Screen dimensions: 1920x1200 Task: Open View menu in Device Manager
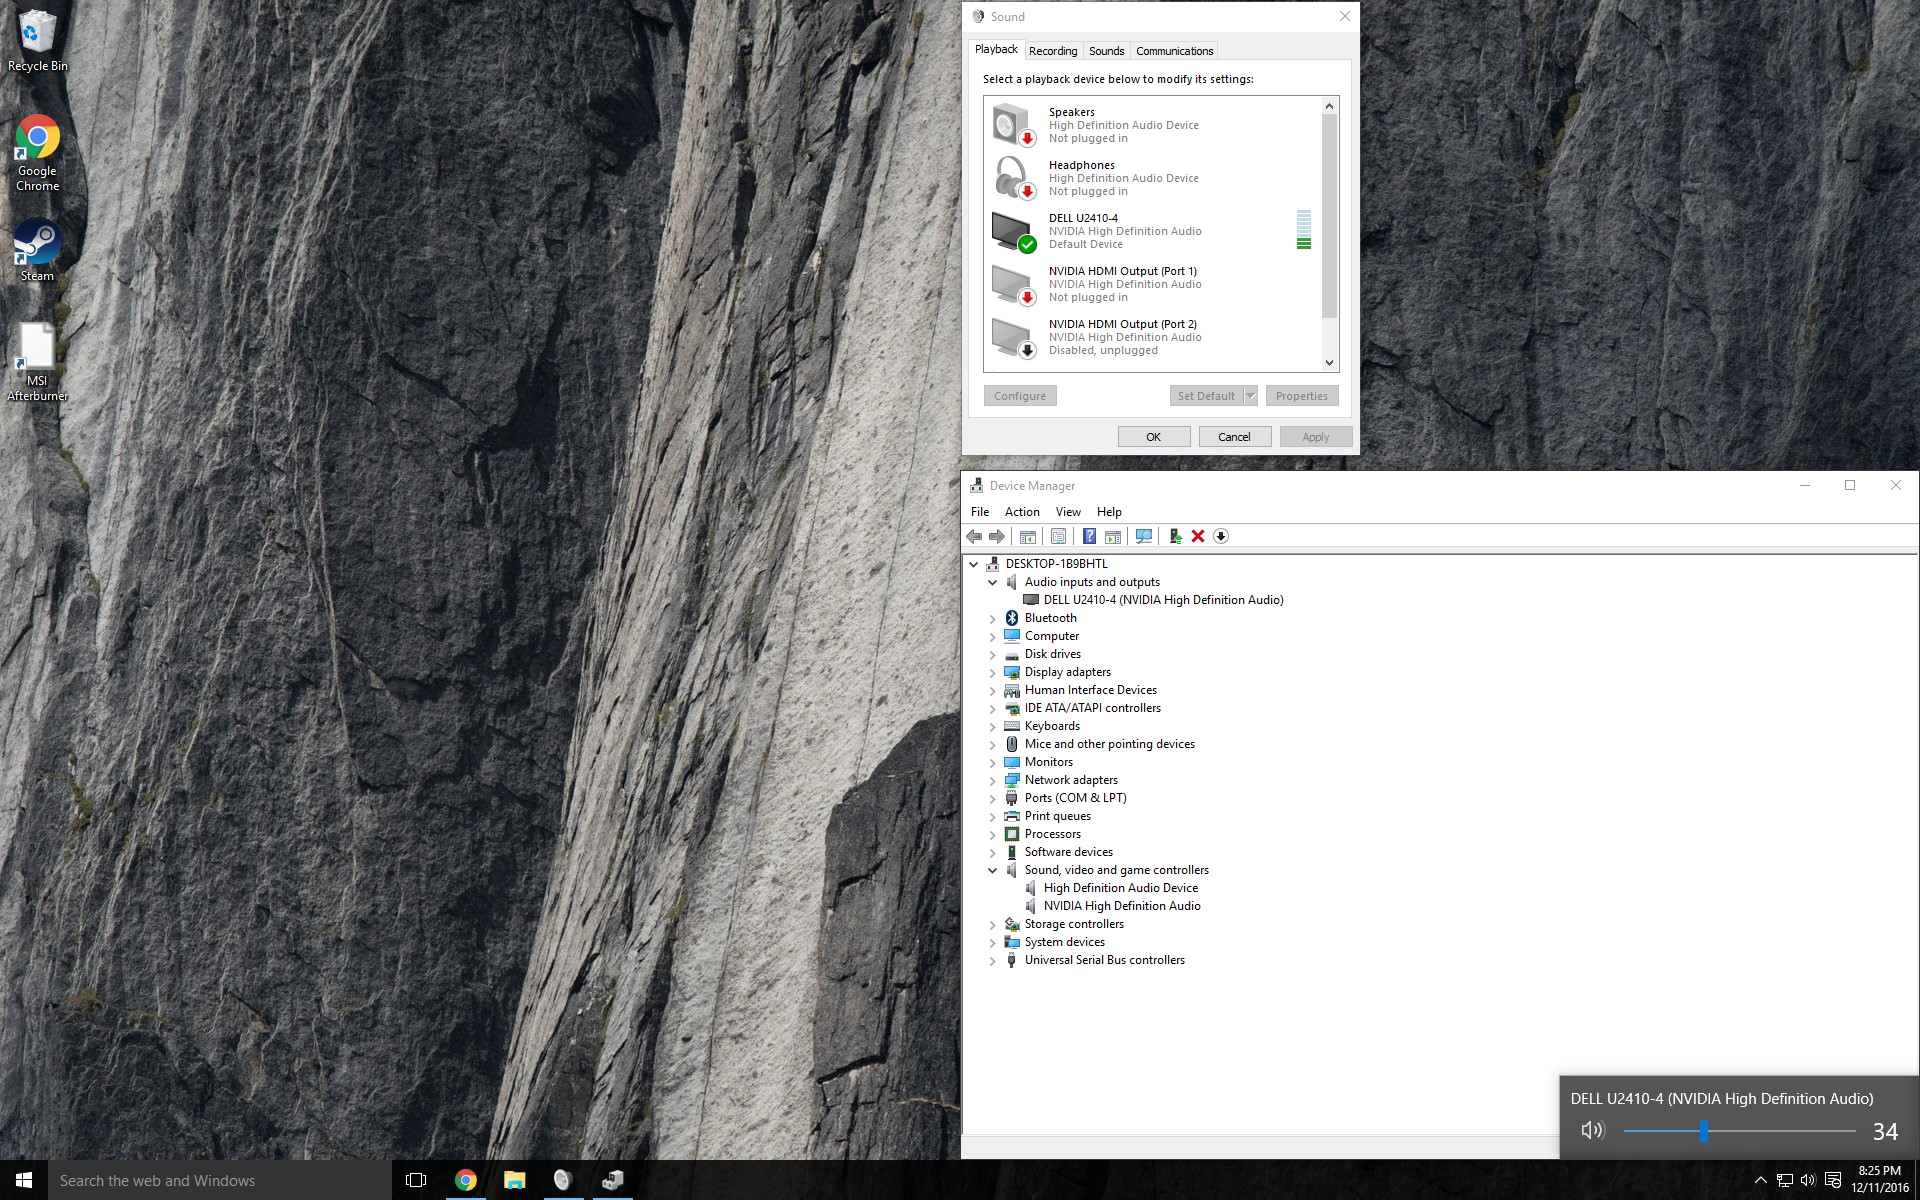coord(1068,512)
